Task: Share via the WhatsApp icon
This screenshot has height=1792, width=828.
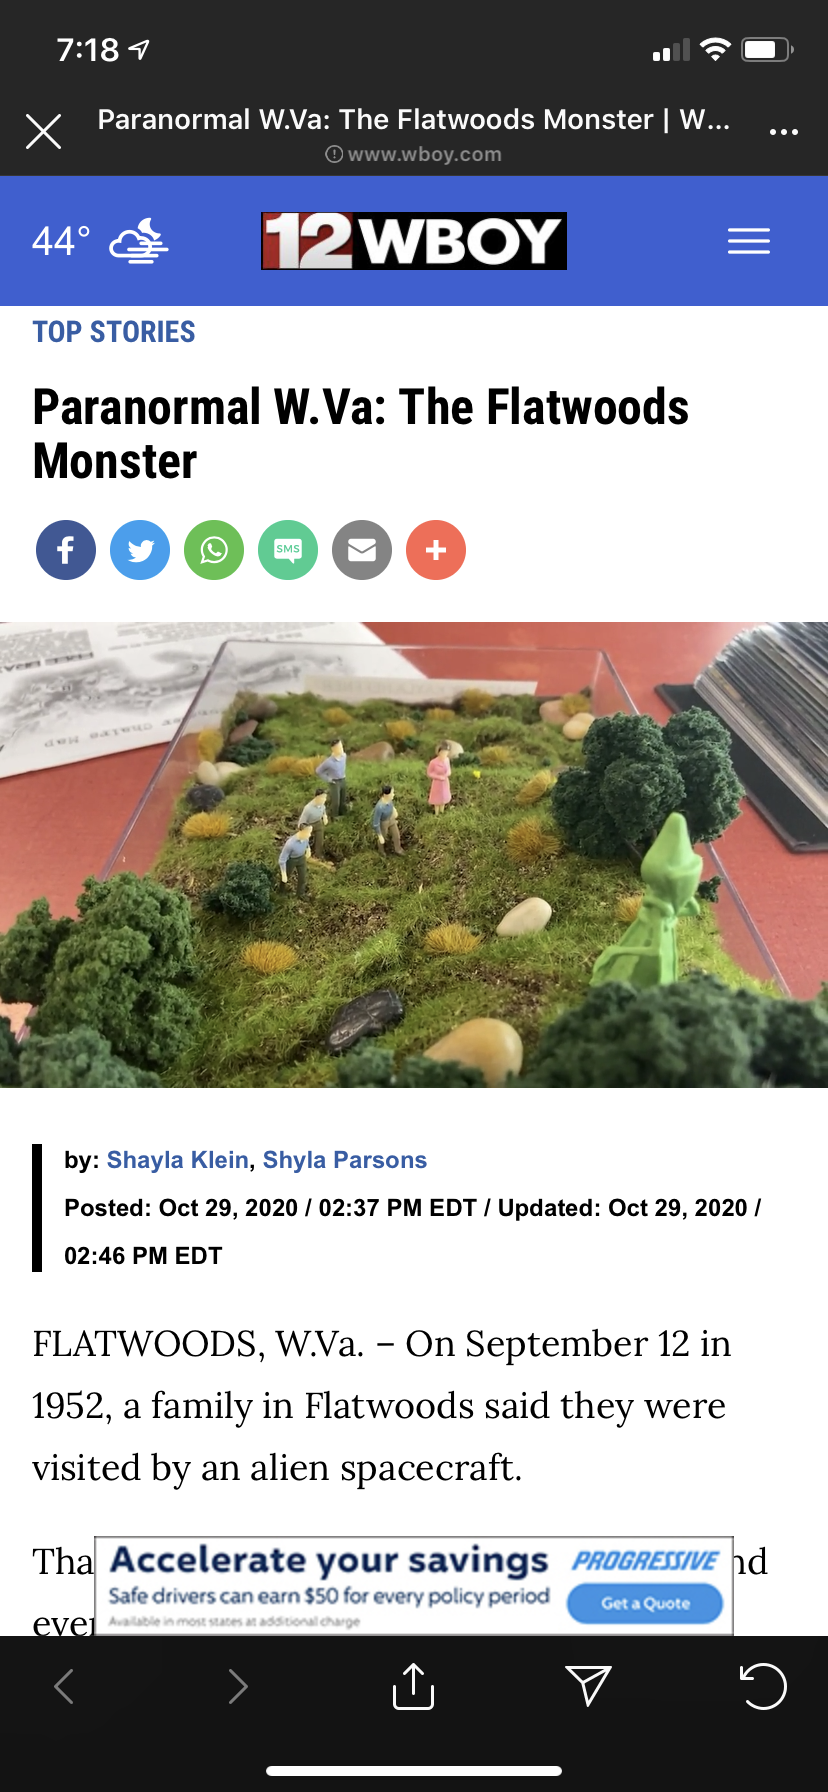Action: click(214, 550)
